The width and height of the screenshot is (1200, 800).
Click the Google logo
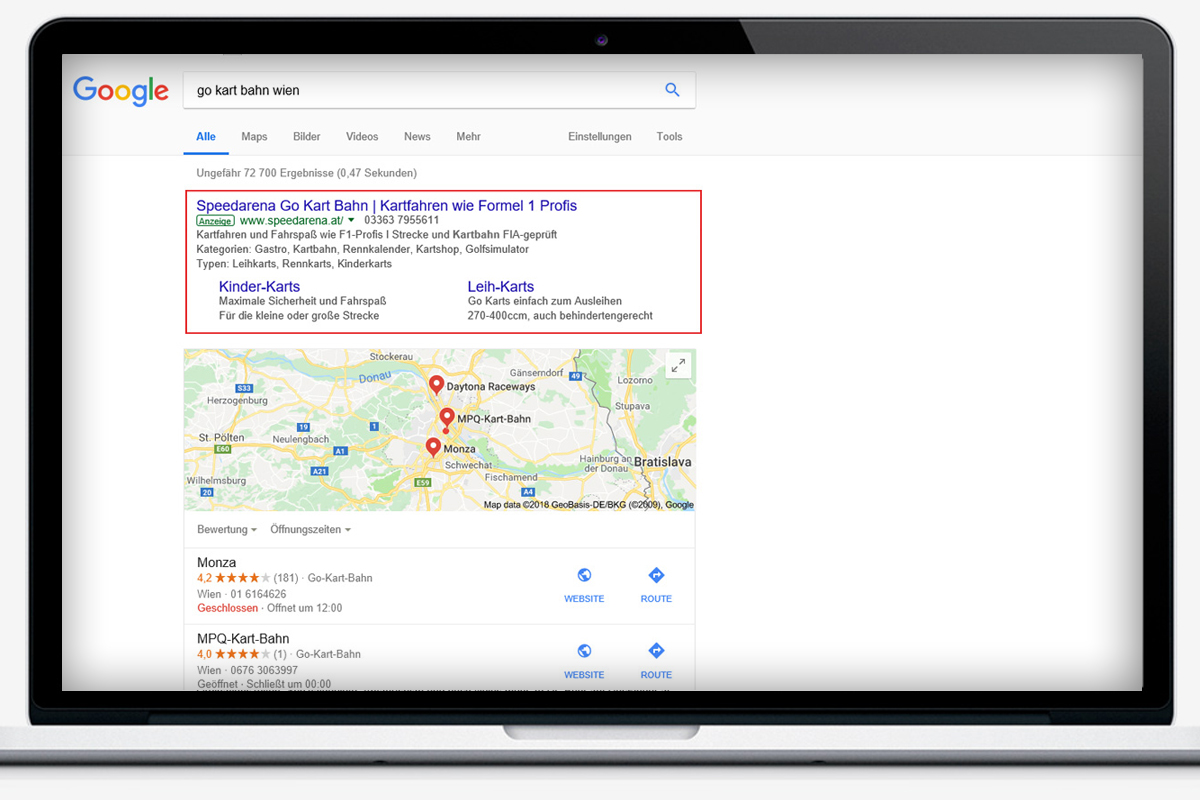point(121,91)
